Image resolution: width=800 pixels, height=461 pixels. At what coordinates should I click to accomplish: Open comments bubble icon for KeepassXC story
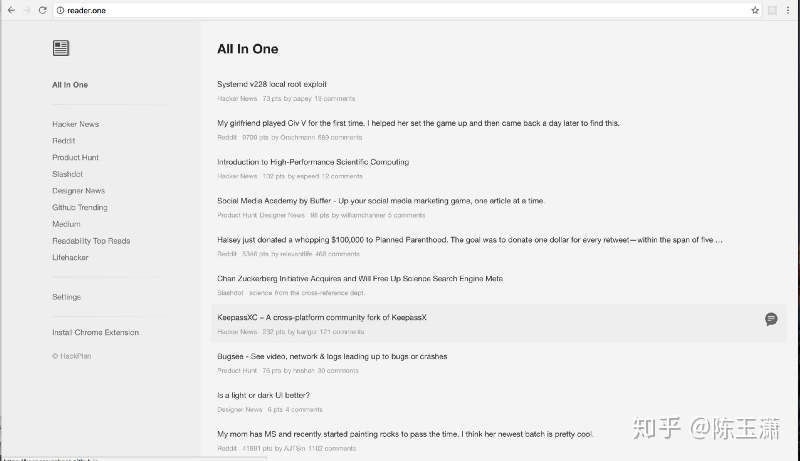tap(771, 319)
